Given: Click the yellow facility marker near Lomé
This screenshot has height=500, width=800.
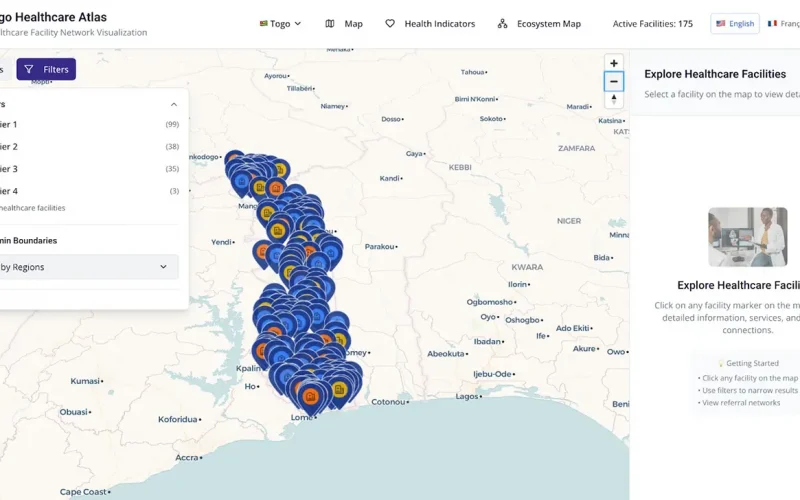Looking at the screenshot, I should click(339, 389).
